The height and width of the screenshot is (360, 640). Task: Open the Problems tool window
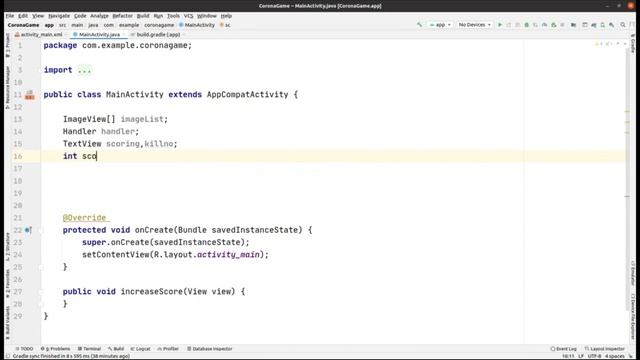pyautogui.click(x=56, y=349)
